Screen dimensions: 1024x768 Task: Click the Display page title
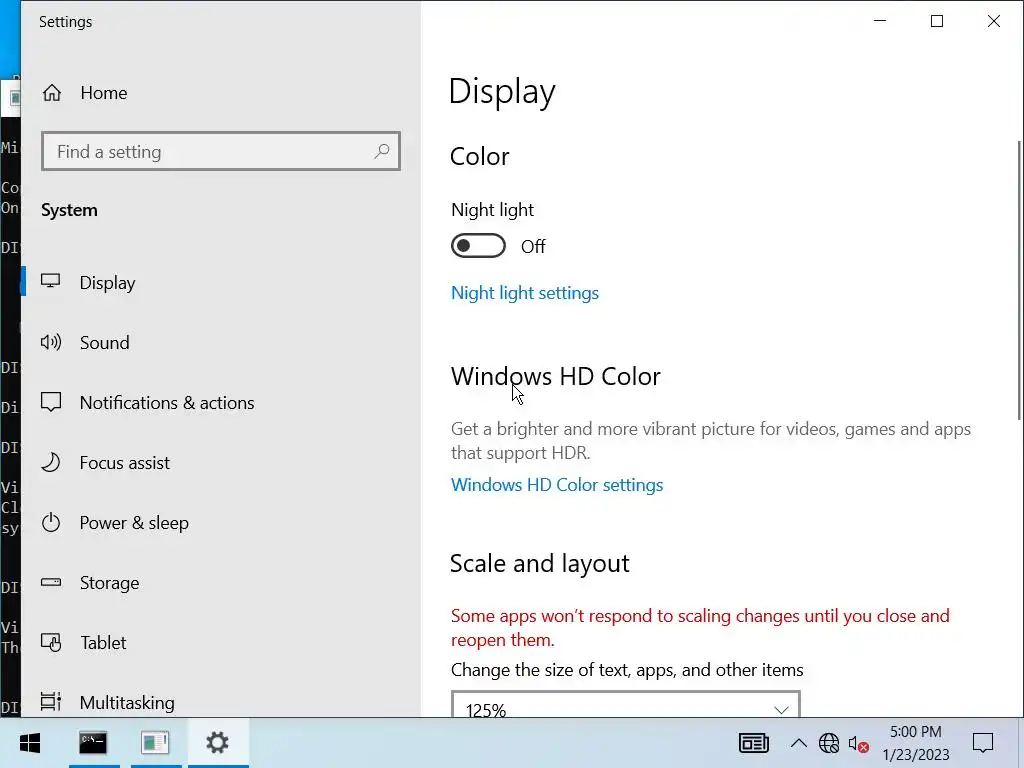tap(502, 91)
